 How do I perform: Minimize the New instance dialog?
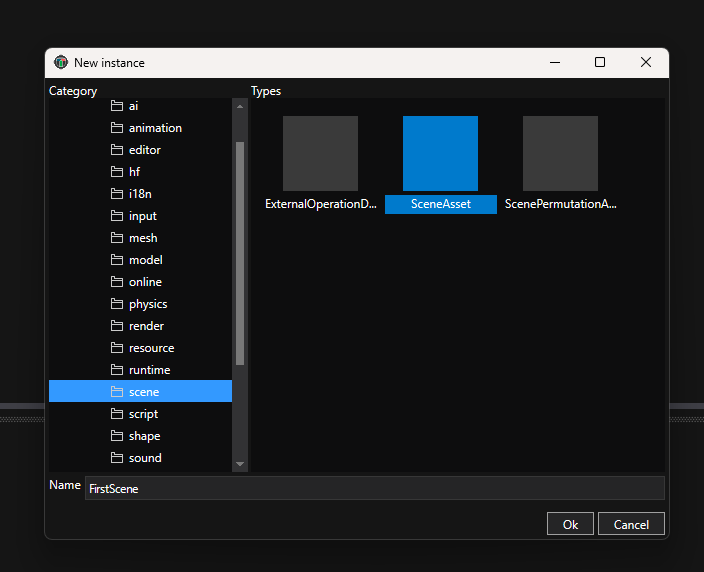[555, 62]
